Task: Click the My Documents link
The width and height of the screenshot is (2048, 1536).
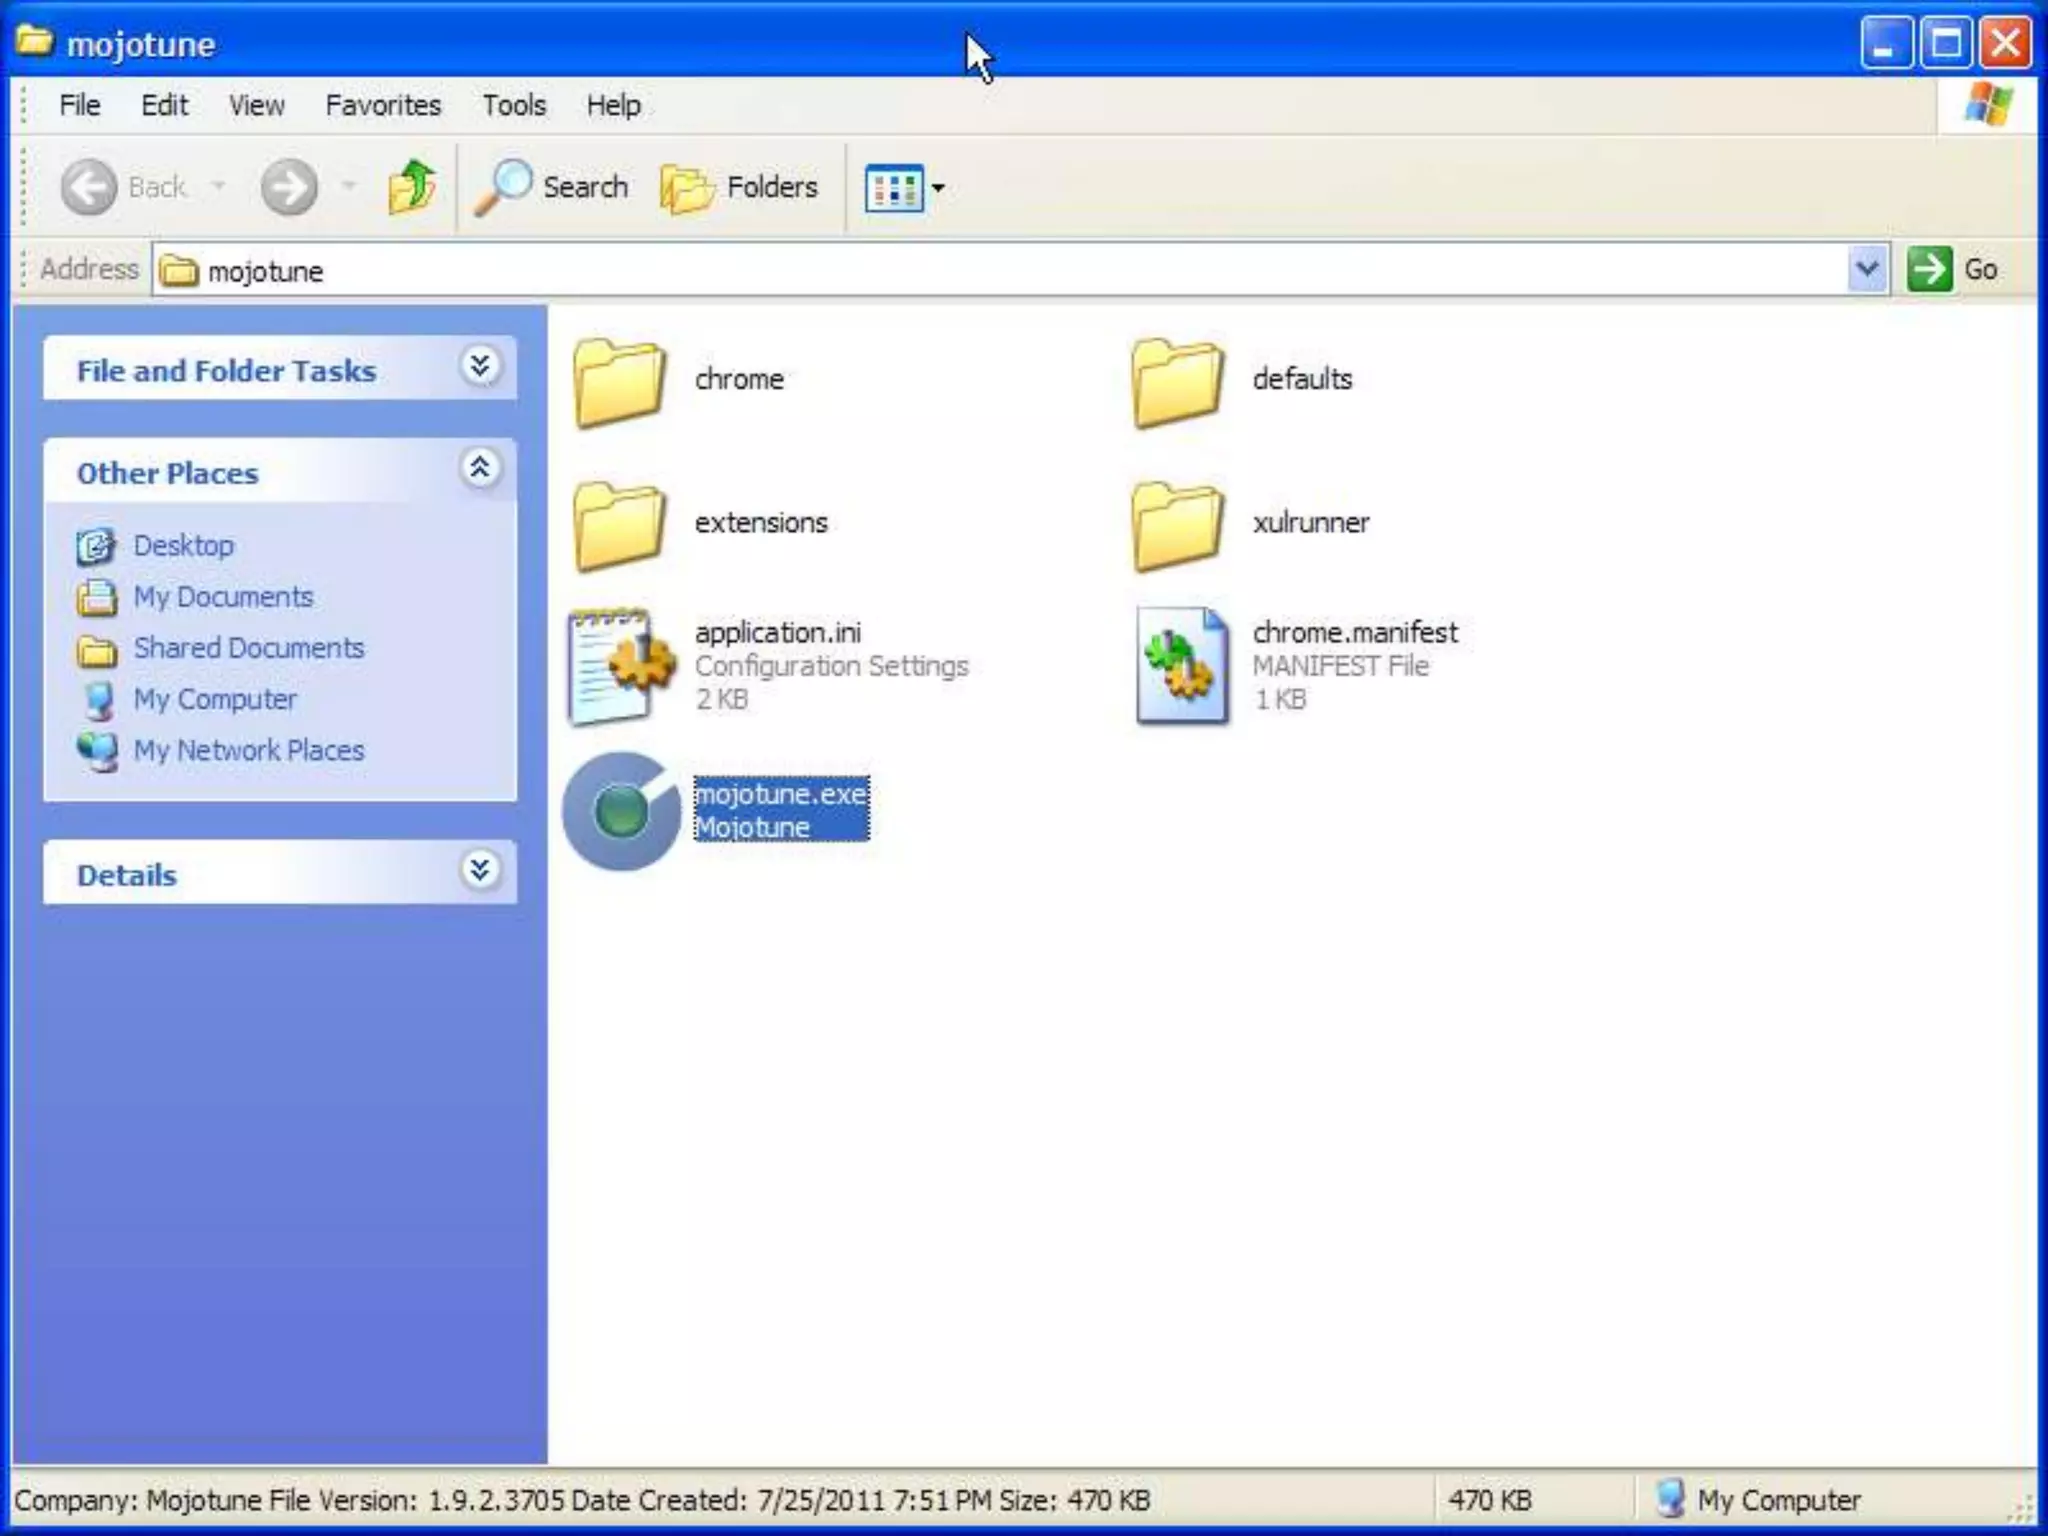Action: click(x=223, y=597)
